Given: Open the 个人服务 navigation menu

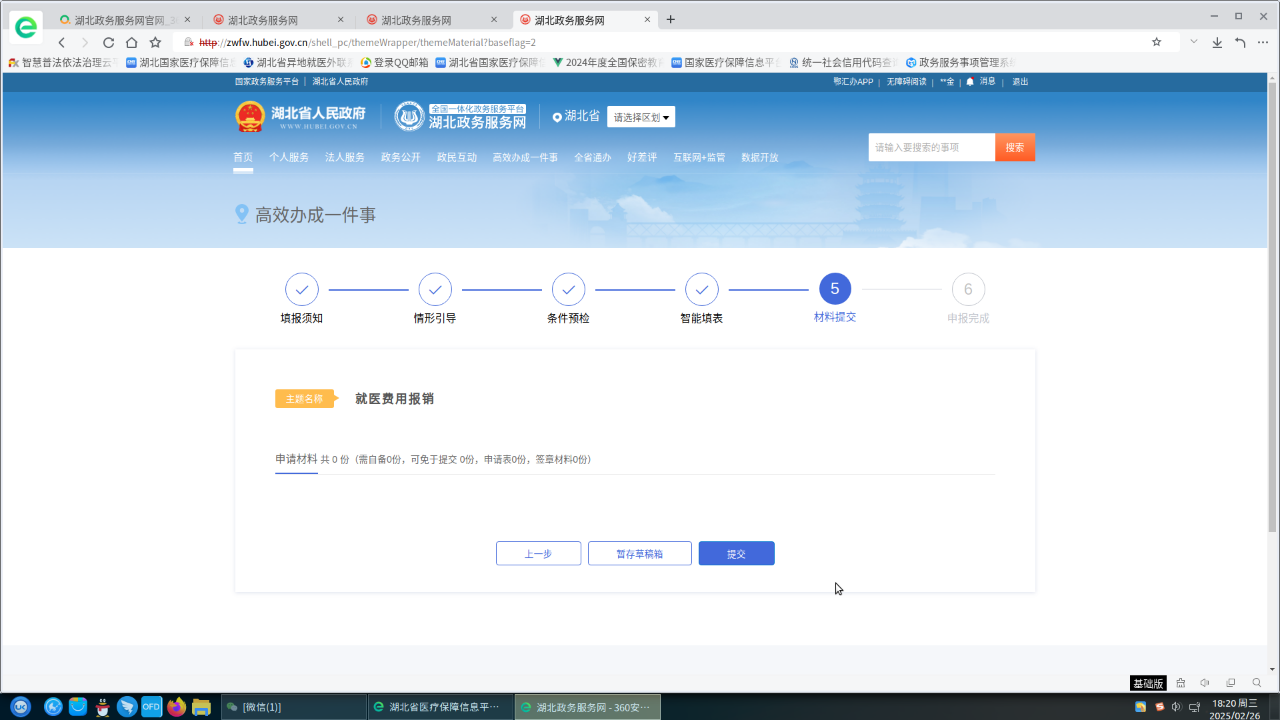Looking at the screenshot, I should 289,157.
